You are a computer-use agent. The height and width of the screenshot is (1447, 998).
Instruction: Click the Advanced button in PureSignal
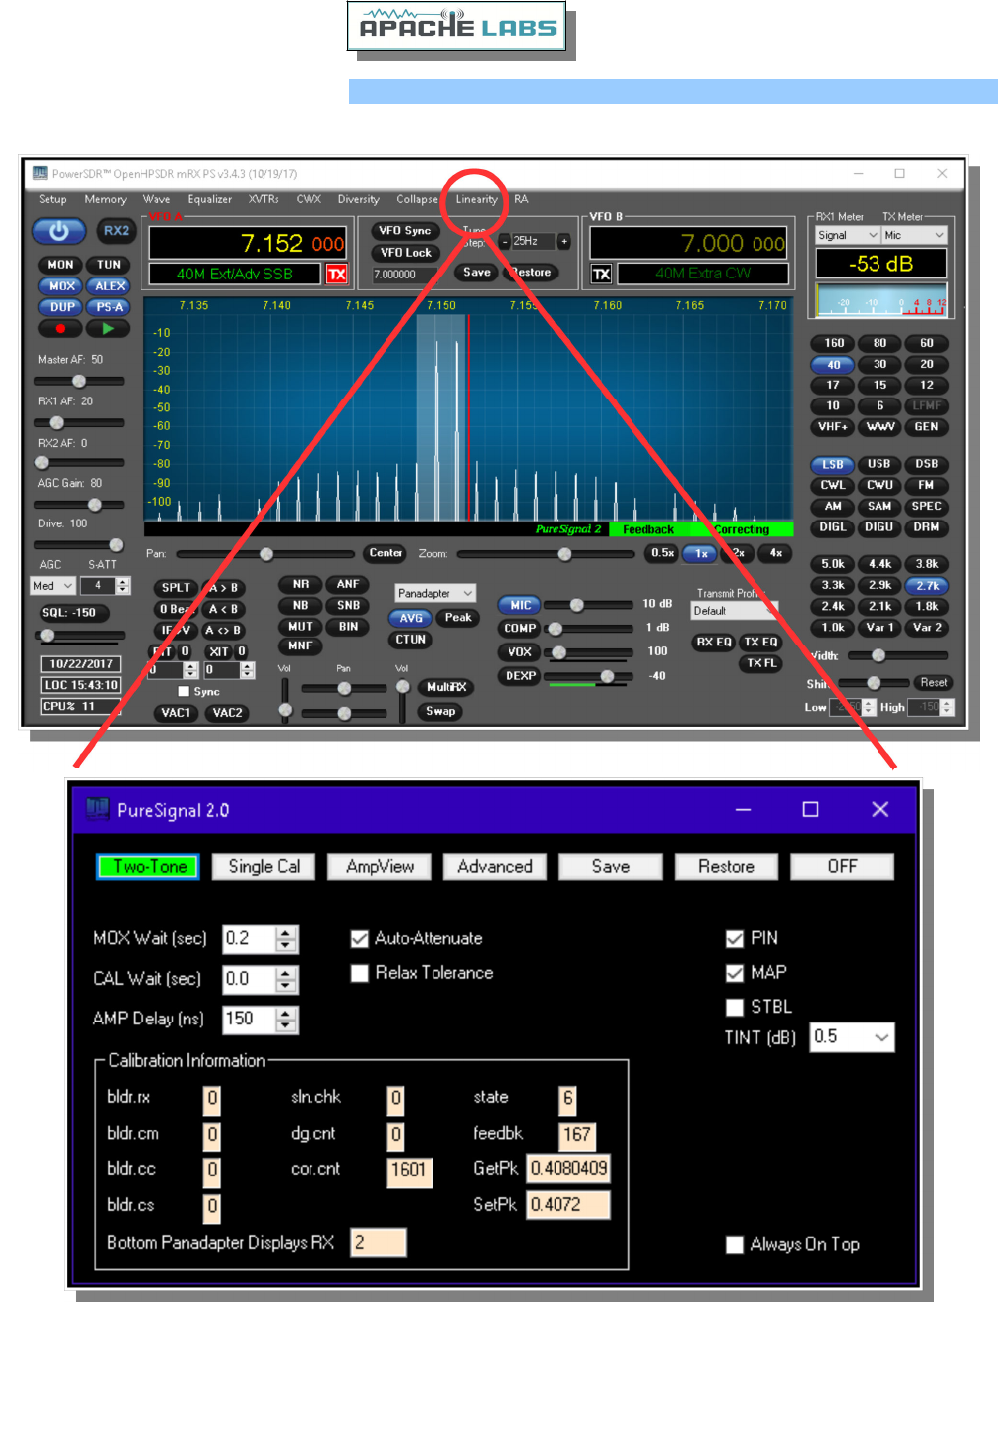pyautogui.click(x=495, y=867)
